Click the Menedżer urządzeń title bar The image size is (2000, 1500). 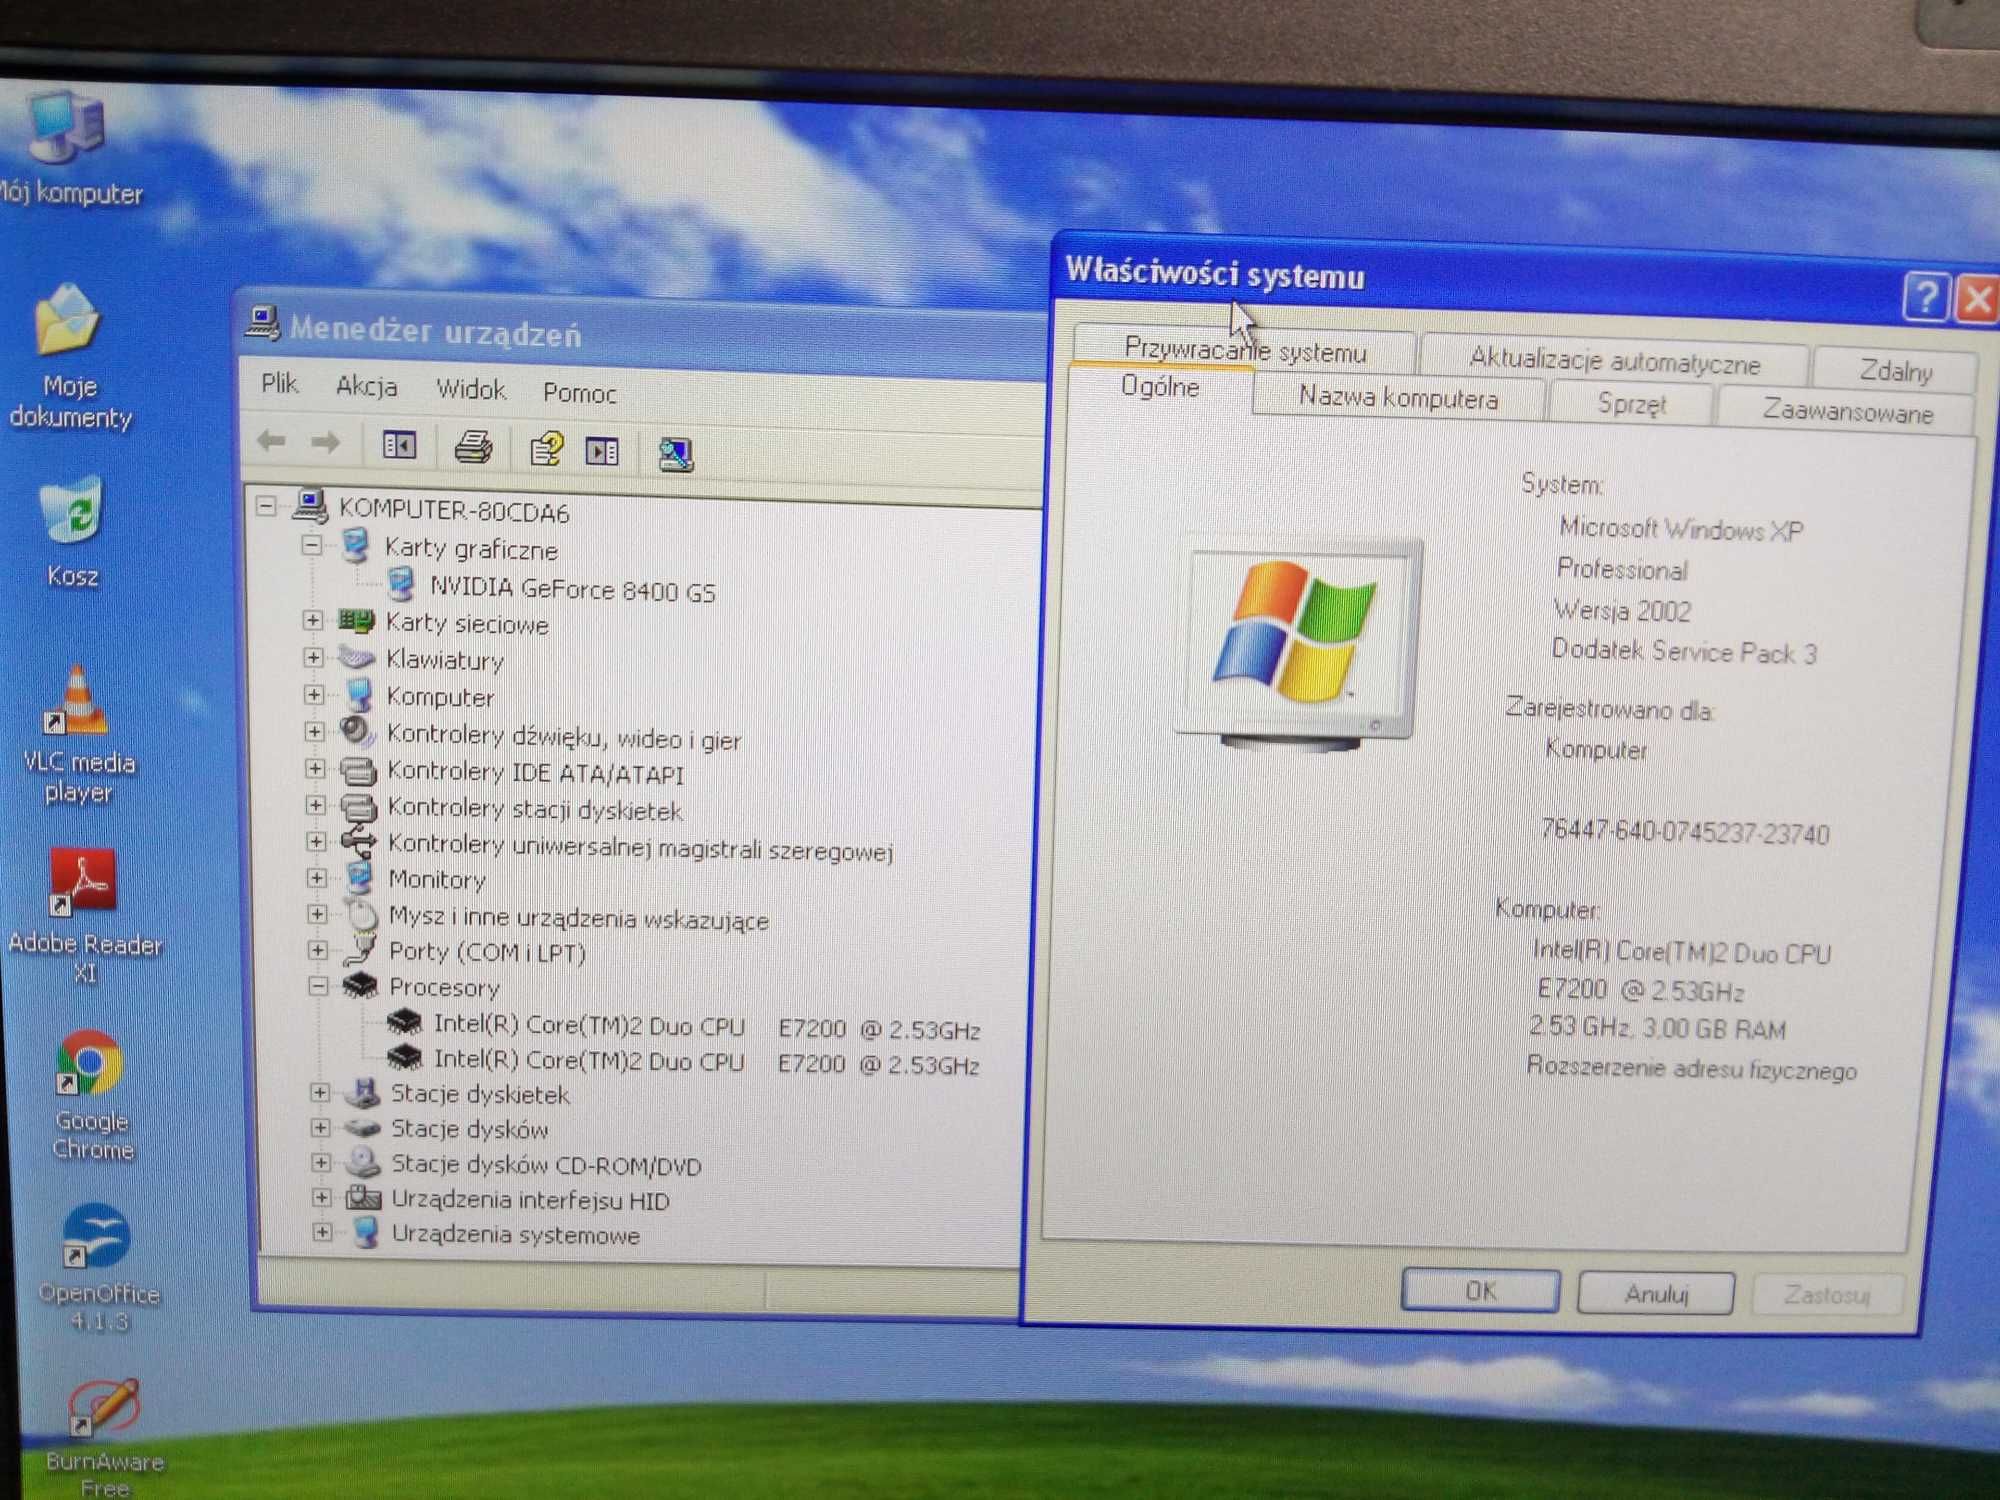(640, 331)
